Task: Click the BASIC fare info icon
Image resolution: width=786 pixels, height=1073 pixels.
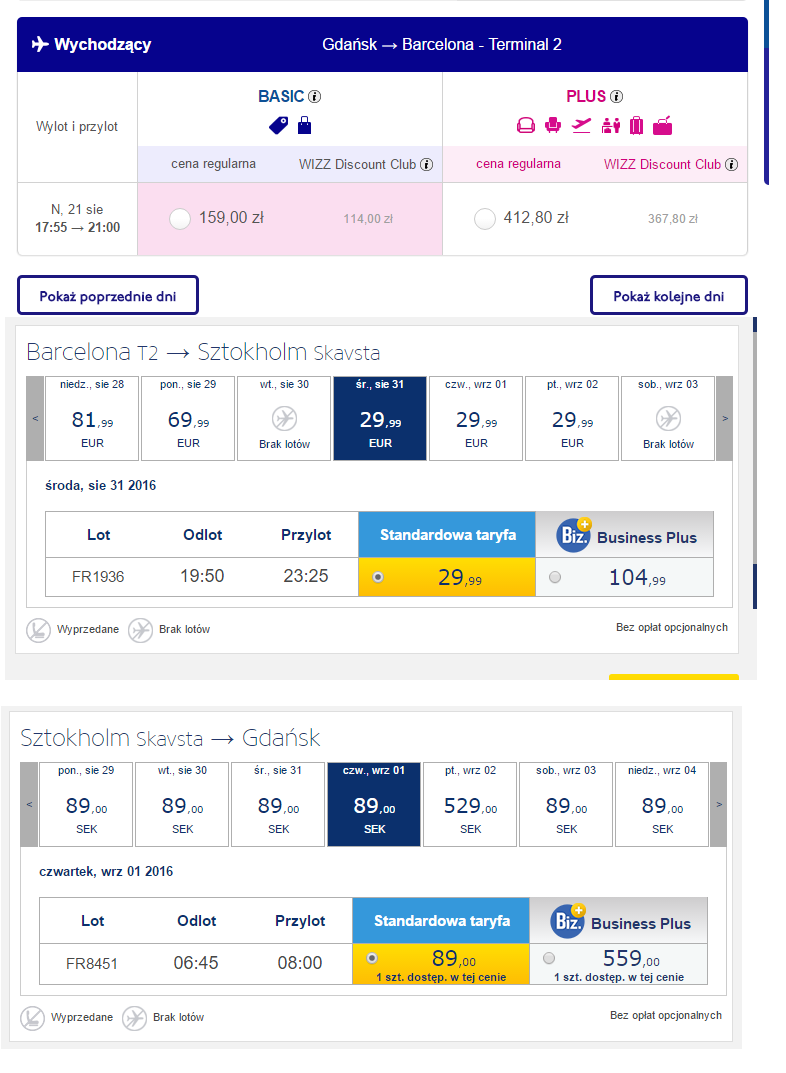Action: coord(315,96)
